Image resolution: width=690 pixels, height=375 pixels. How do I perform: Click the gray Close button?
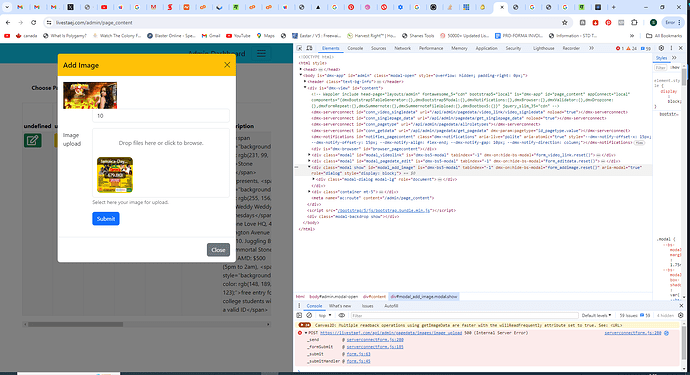pos(218,250)
